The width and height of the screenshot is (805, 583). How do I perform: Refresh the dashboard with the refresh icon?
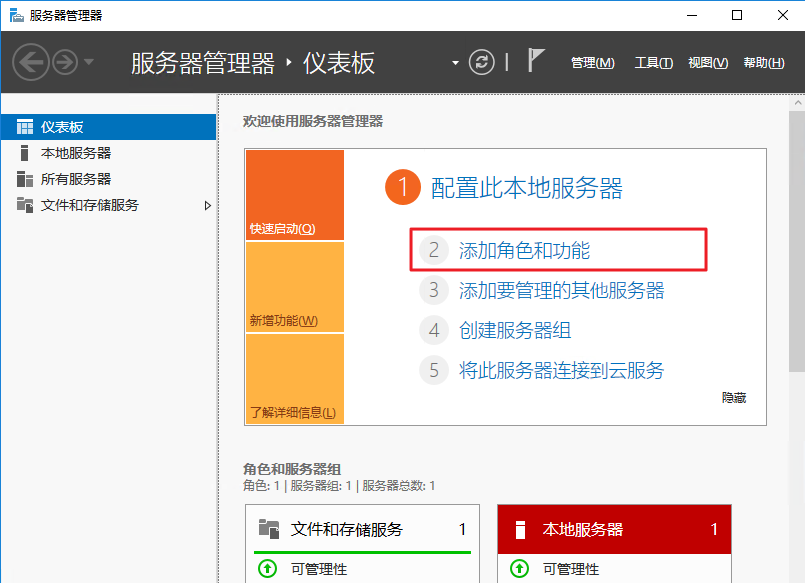(482, 63)
